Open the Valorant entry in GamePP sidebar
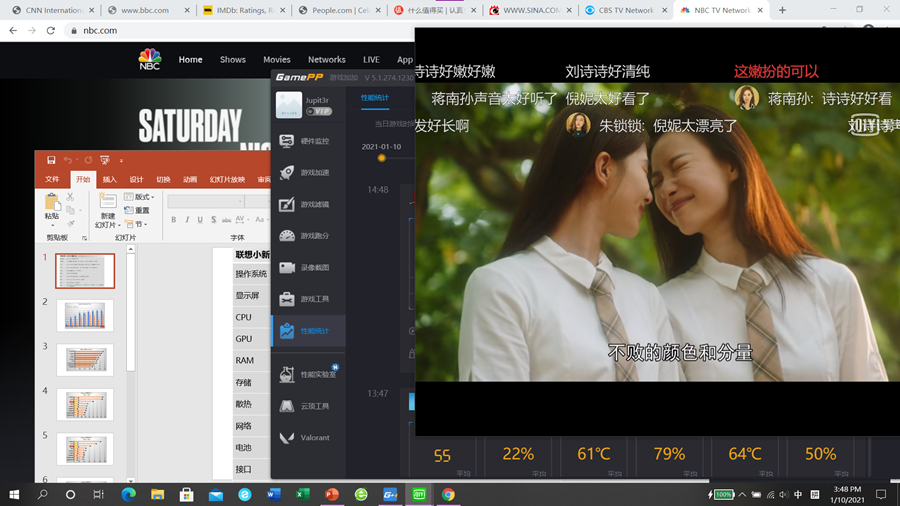900x506 pixels. click(x=308, y=438)
